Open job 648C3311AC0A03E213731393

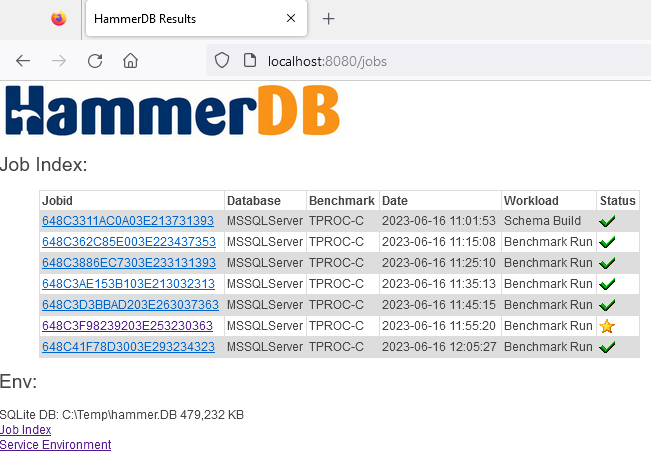tap(128, 221)
